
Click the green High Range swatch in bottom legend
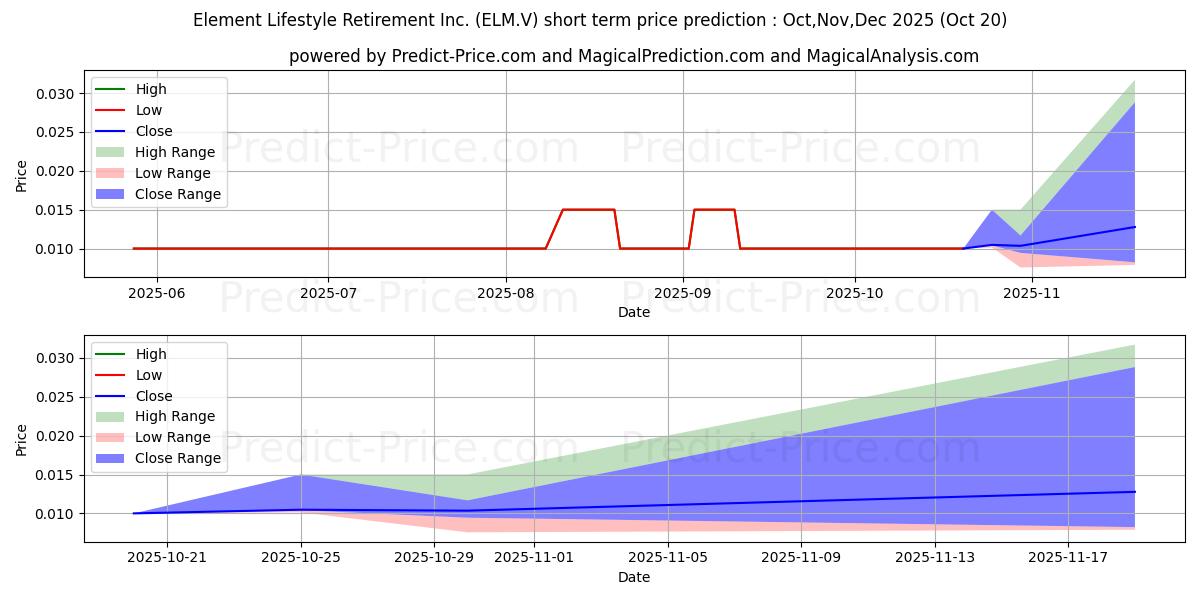pos(110,416)
